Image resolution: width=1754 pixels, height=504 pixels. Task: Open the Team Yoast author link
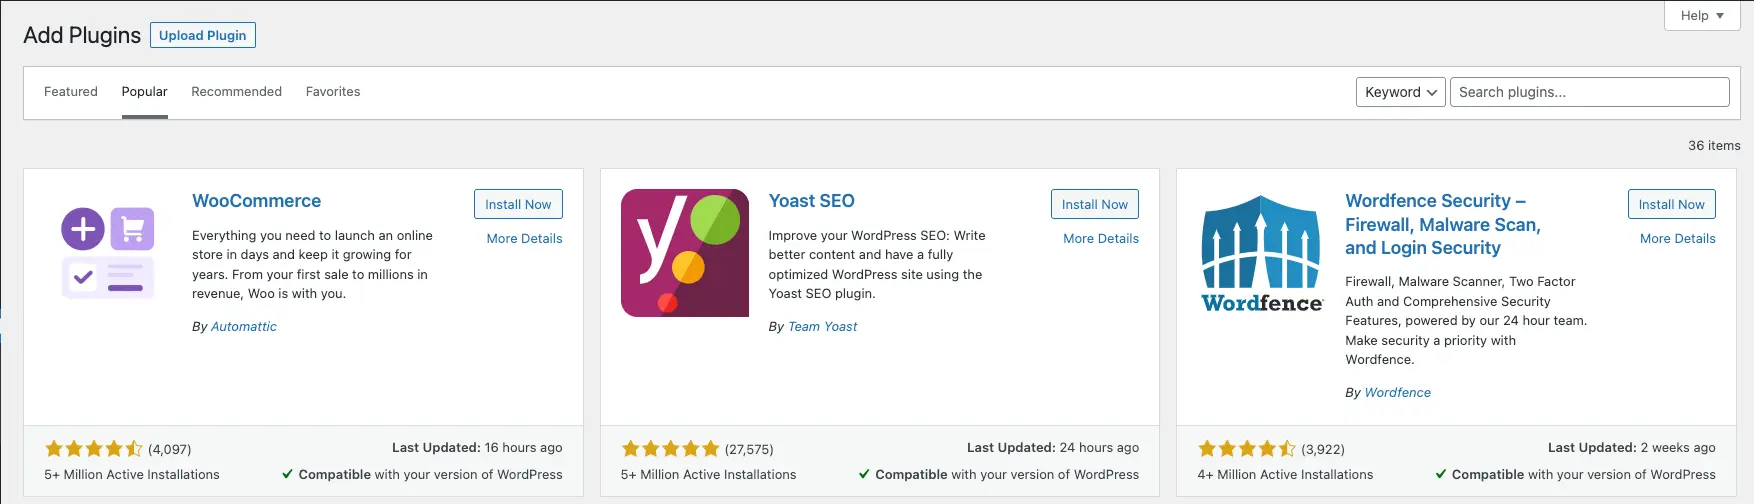click(823, 326)
